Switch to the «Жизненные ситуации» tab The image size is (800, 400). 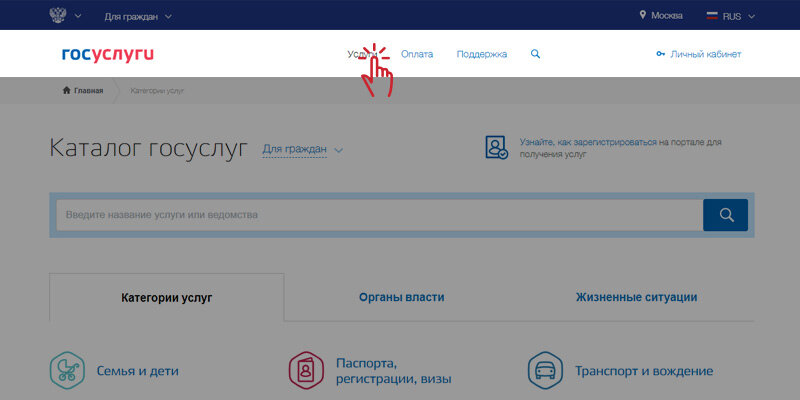click(637, 297)
